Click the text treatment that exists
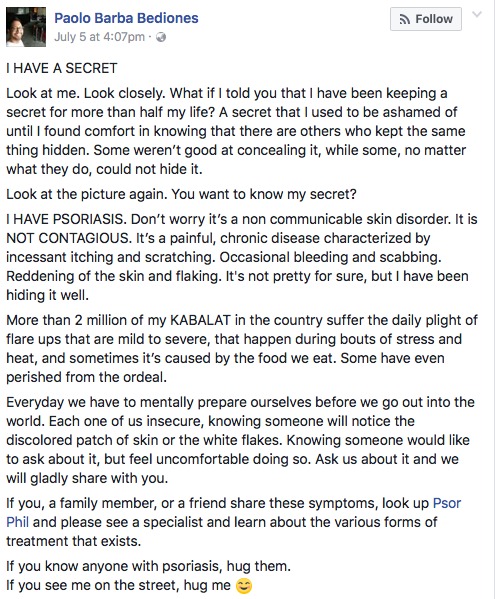This screenshot has width=495, height=599. [x=73, y=541]
